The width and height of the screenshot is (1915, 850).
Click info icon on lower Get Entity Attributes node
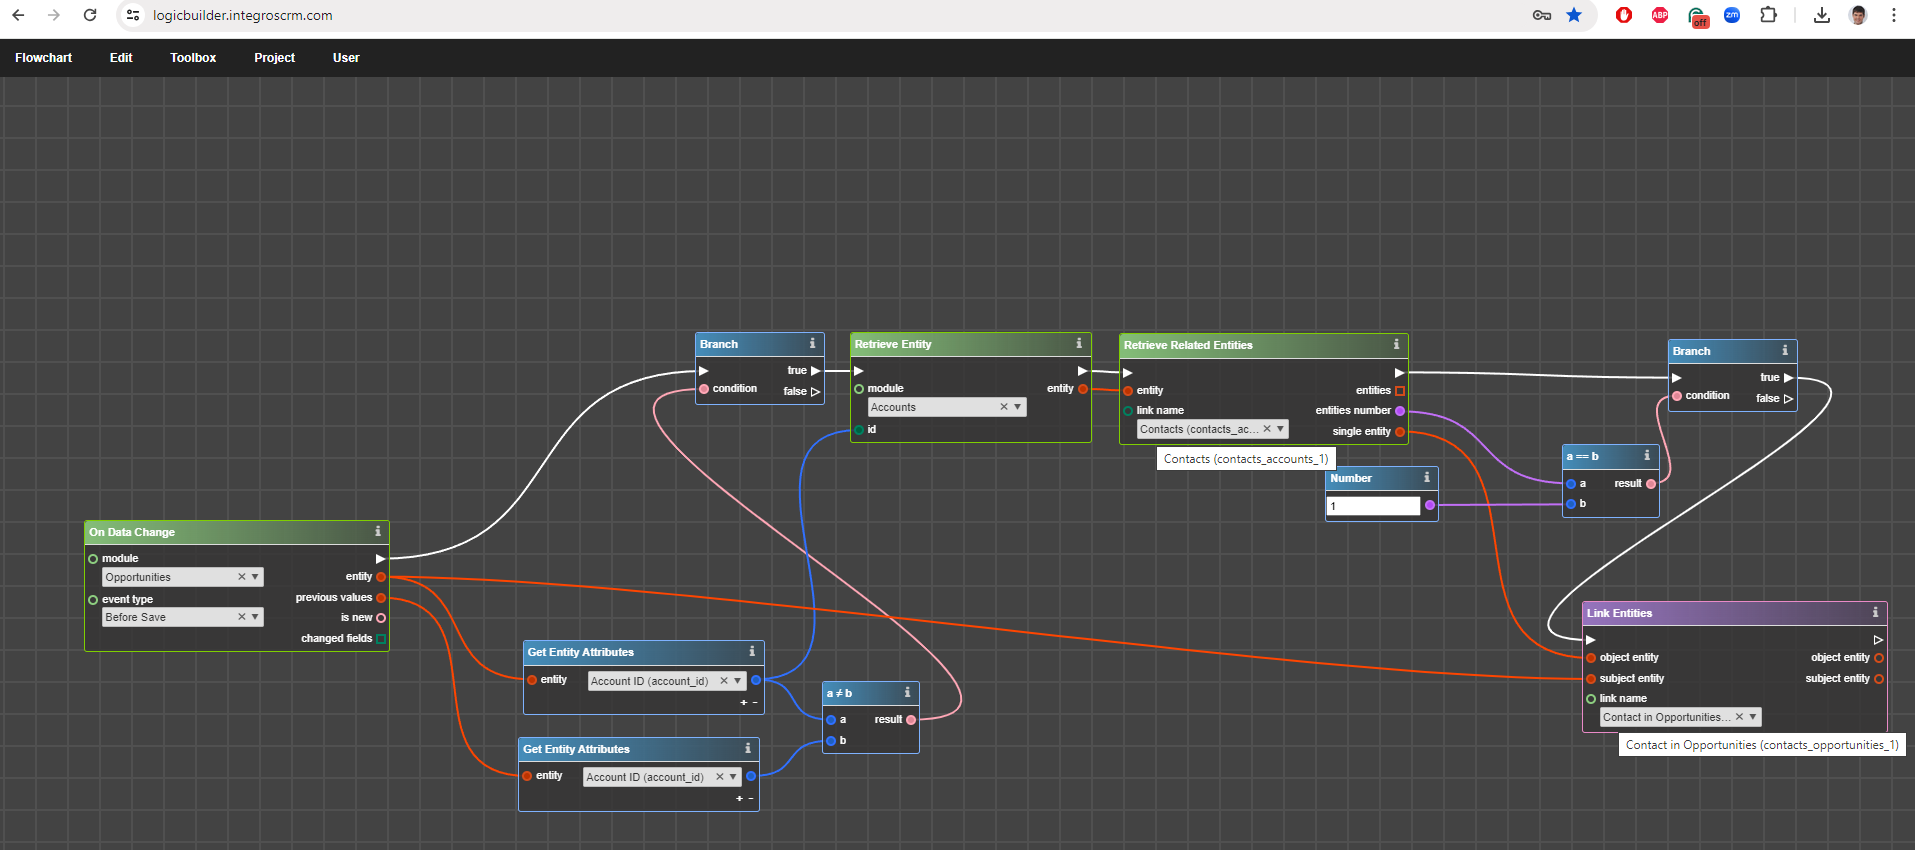pyautogui.click(x=747, y=748)
